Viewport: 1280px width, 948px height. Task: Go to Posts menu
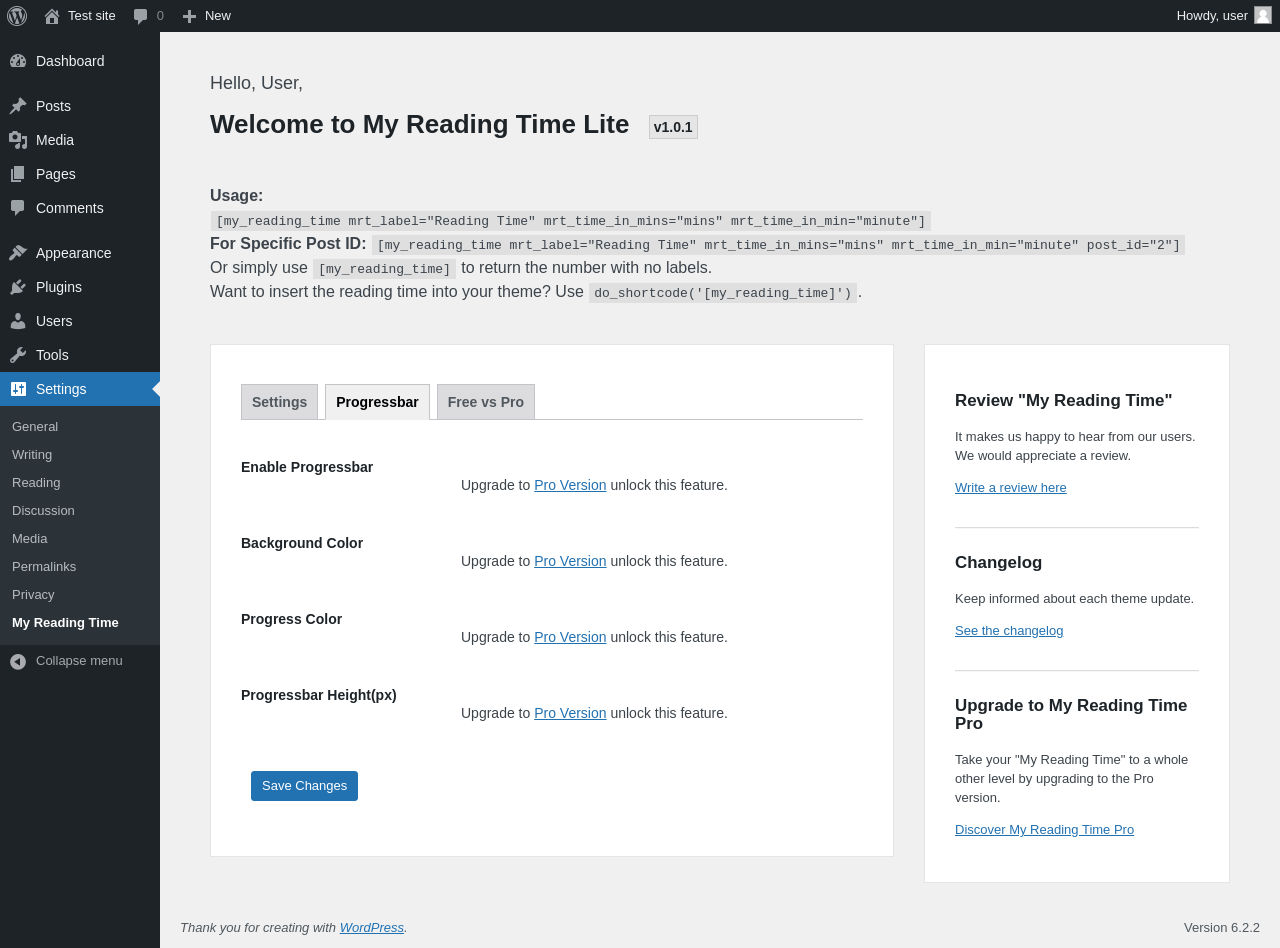(x=53, y=106)
